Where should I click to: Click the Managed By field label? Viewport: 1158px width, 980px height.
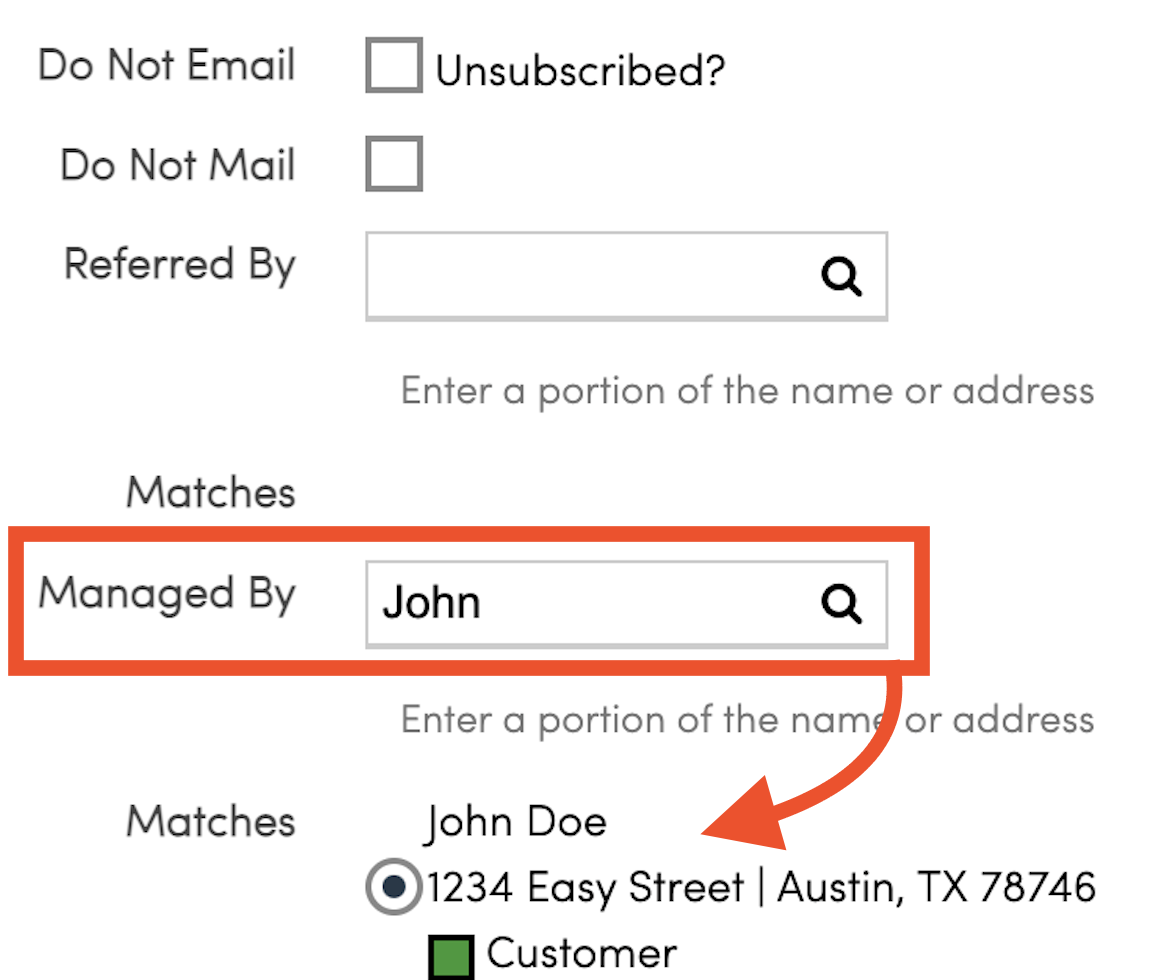[x=167, y=594]
